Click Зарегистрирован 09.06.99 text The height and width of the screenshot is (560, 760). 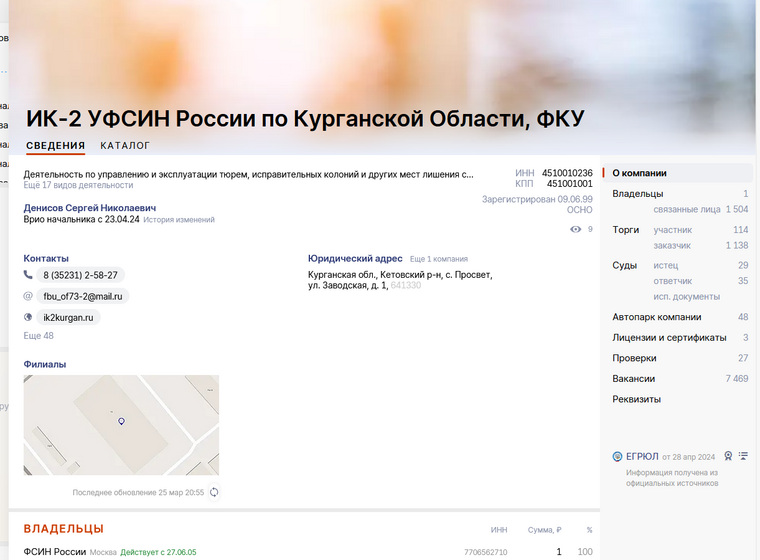tap(537, 199)
